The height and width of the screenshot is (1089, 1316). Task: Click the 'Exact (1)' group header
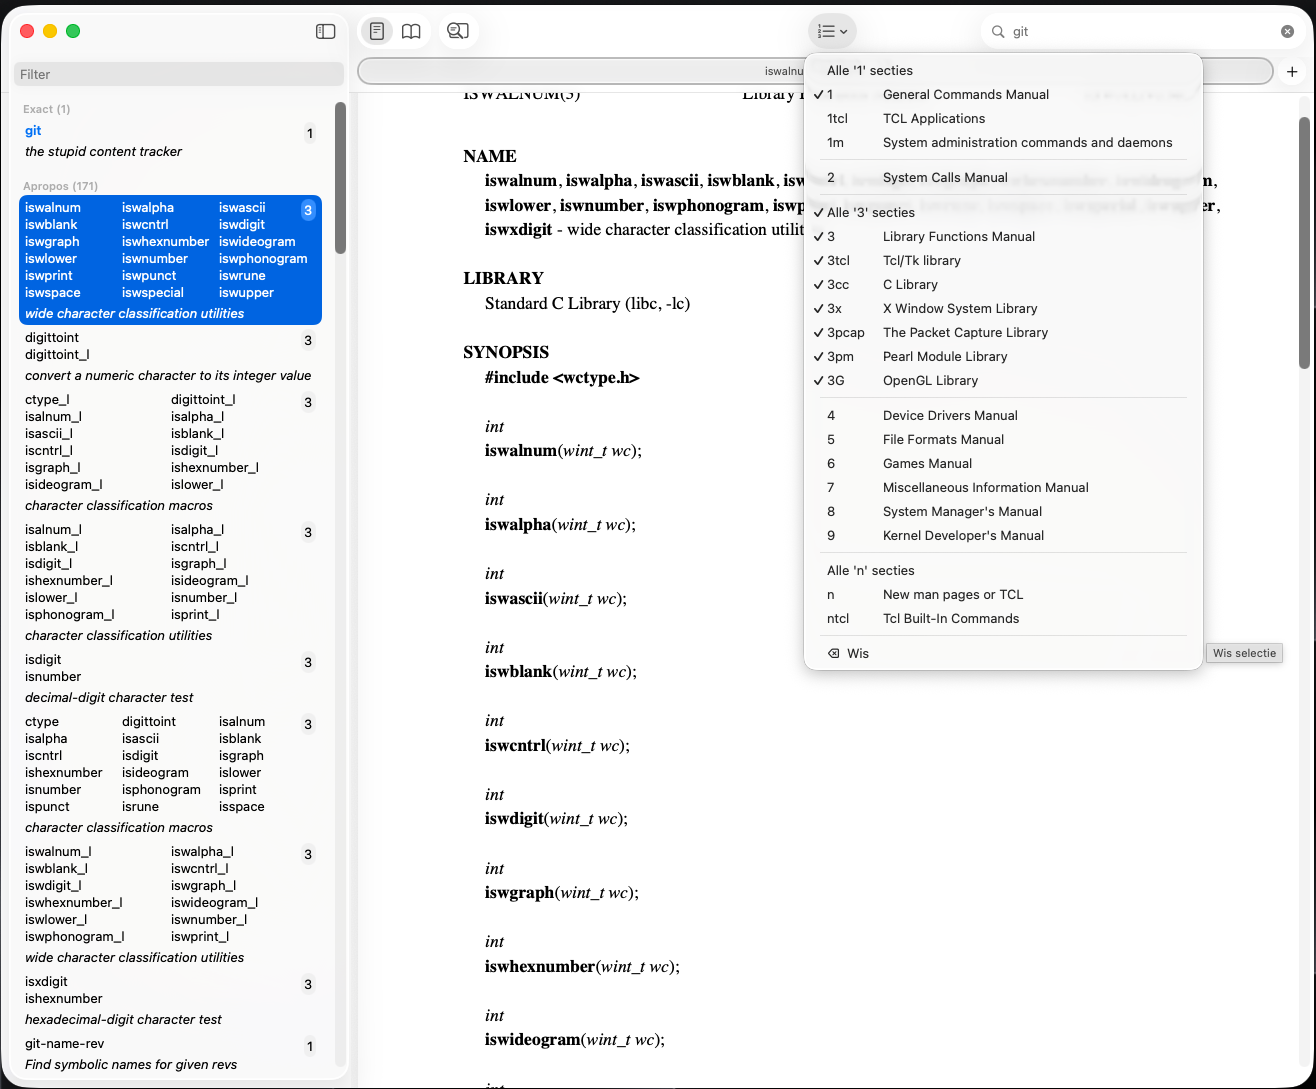47,109
